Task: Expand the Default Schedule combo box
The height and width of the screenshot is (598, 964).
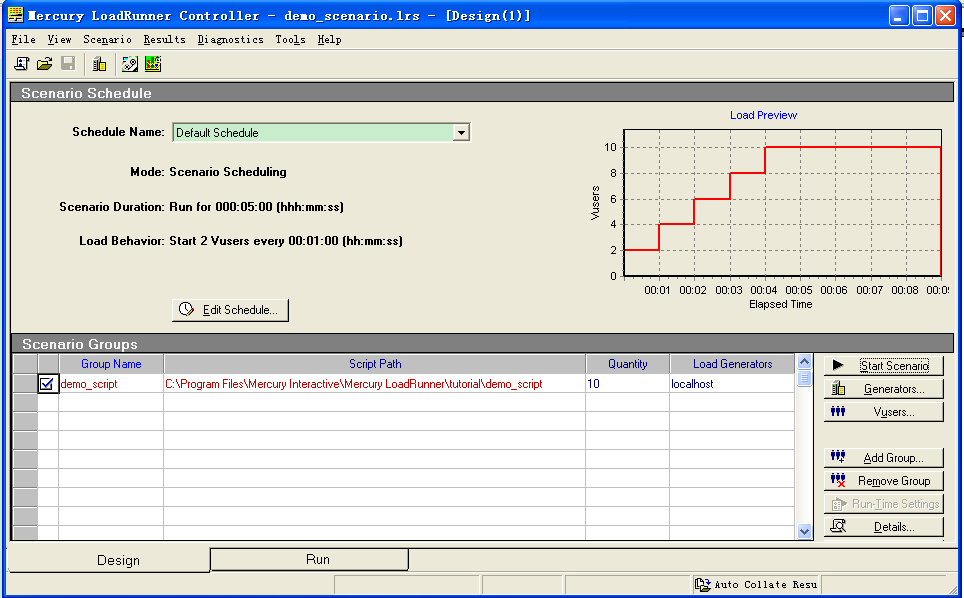Action: coord(461,132)
